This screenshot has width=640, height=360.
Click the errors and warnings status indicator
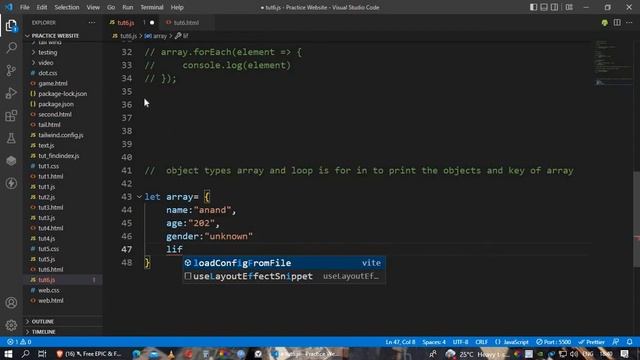point(19,342)
